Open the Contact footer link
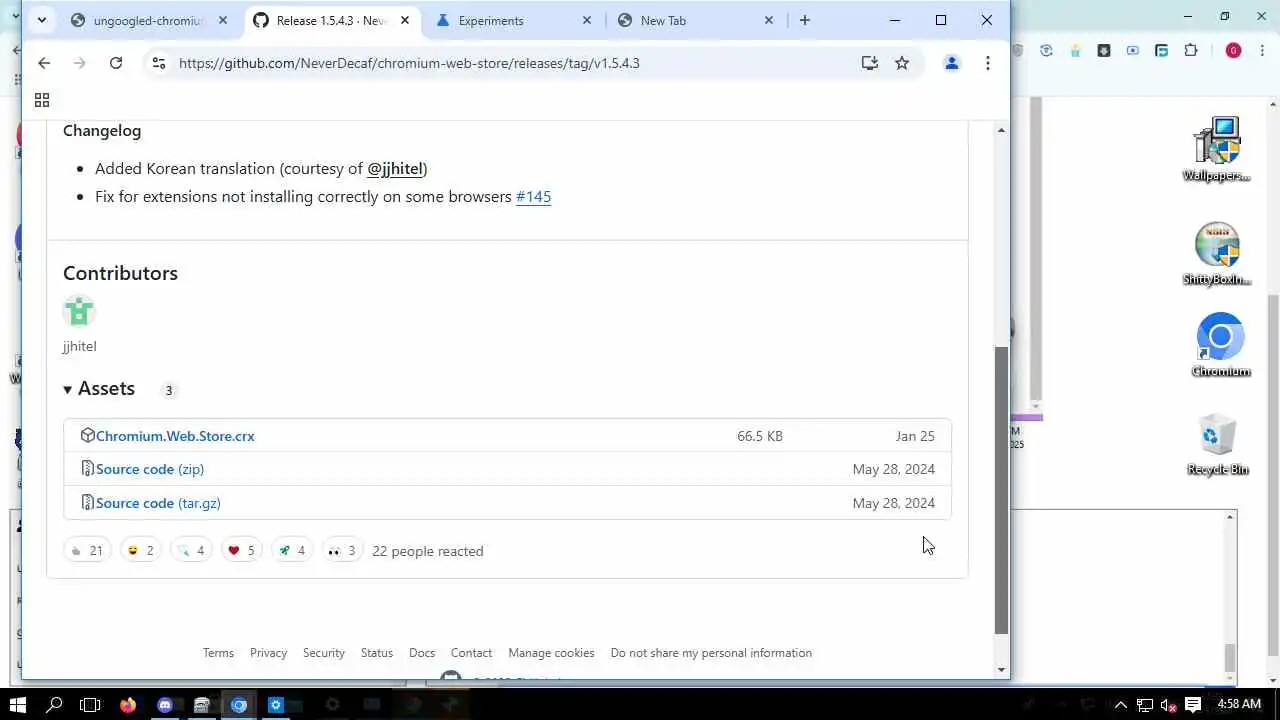Viewport: 1280px width, 720px height. coord(471,653)
